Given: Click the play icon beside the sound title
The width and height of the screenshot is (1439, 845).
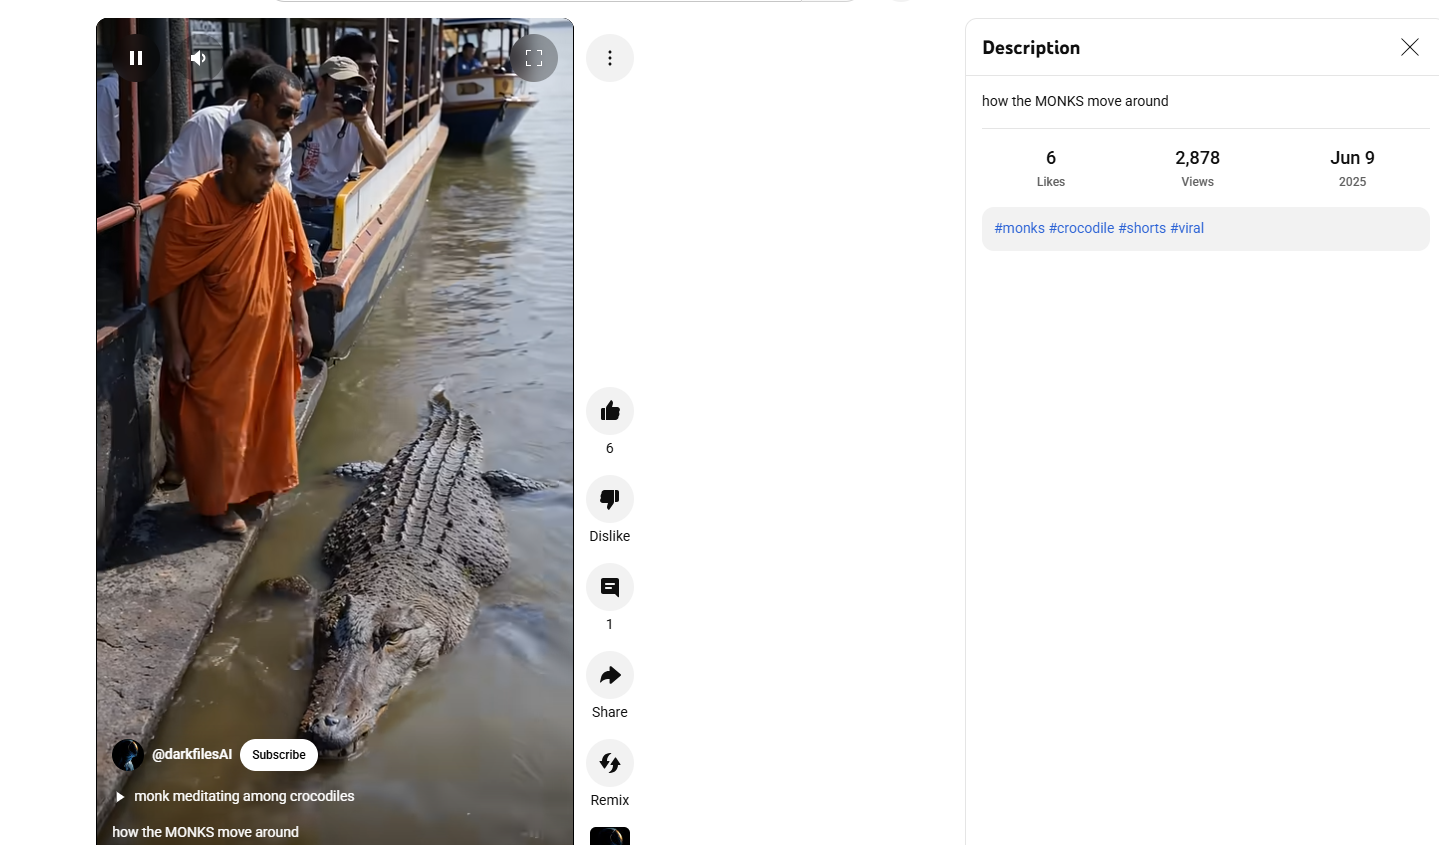Looking at the screenshot, I should pyautogui.click(x=120, y=797).
